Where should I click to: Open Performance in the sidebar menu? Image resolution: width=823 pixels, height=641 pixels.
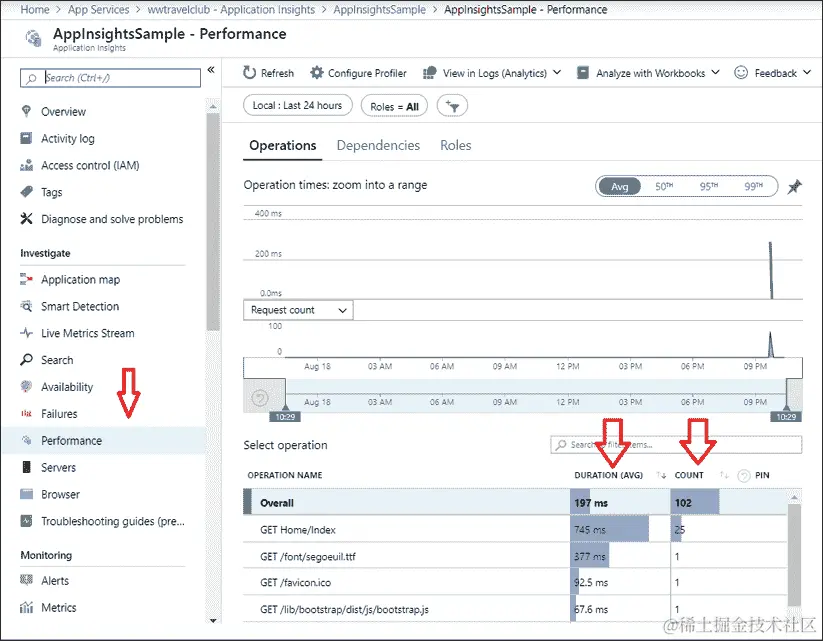[x=103, y=440]
